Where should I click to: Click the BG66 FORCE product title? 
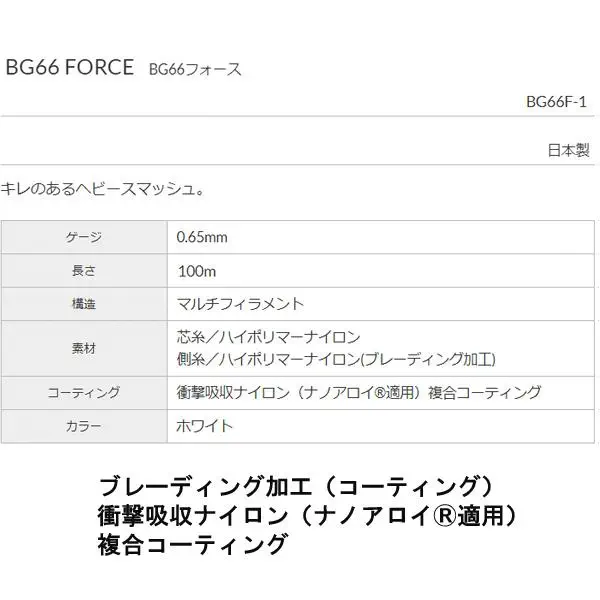pyautogui.click(x=70, y=67)
